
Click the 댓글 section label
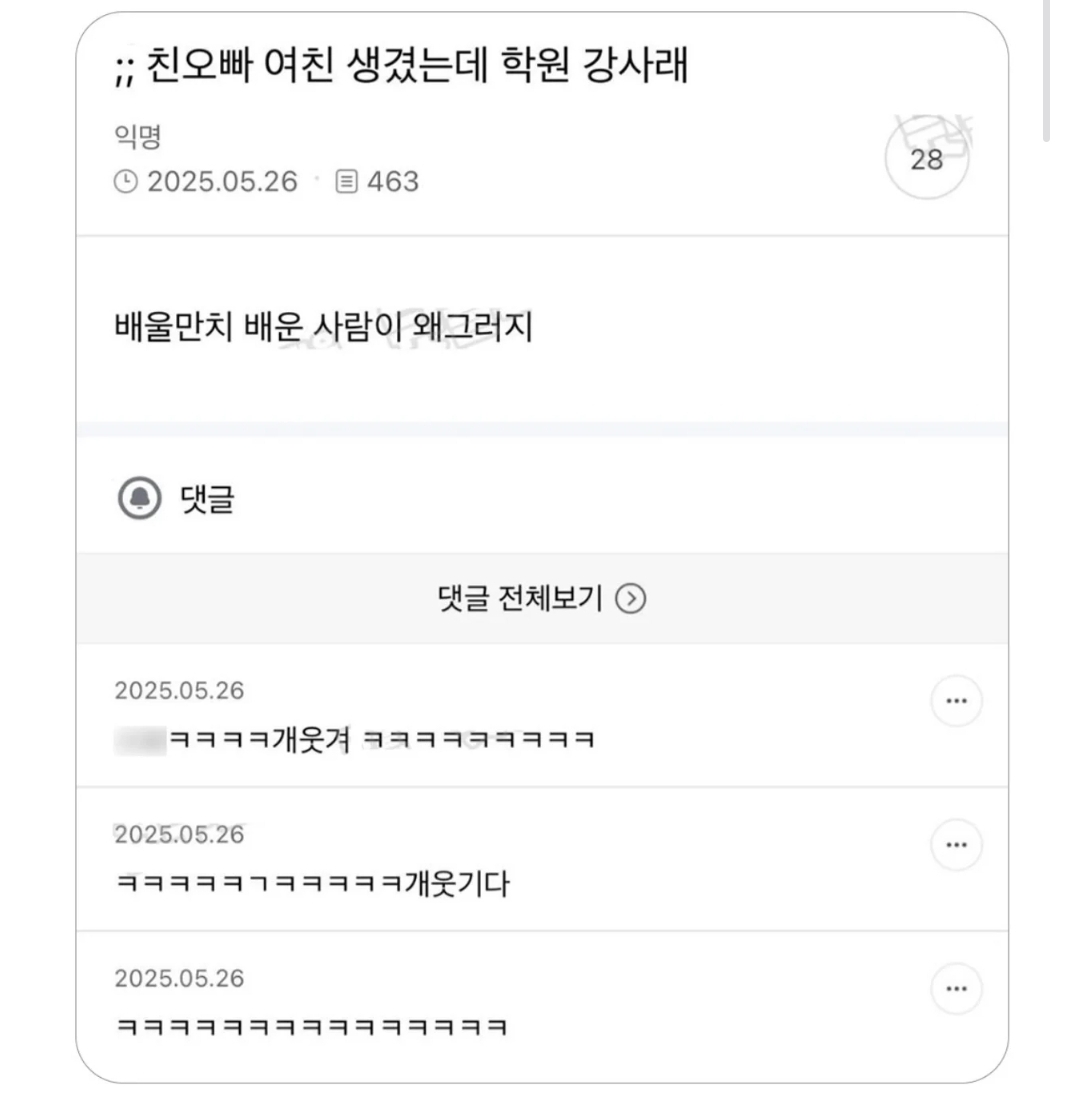coord(207,499)
